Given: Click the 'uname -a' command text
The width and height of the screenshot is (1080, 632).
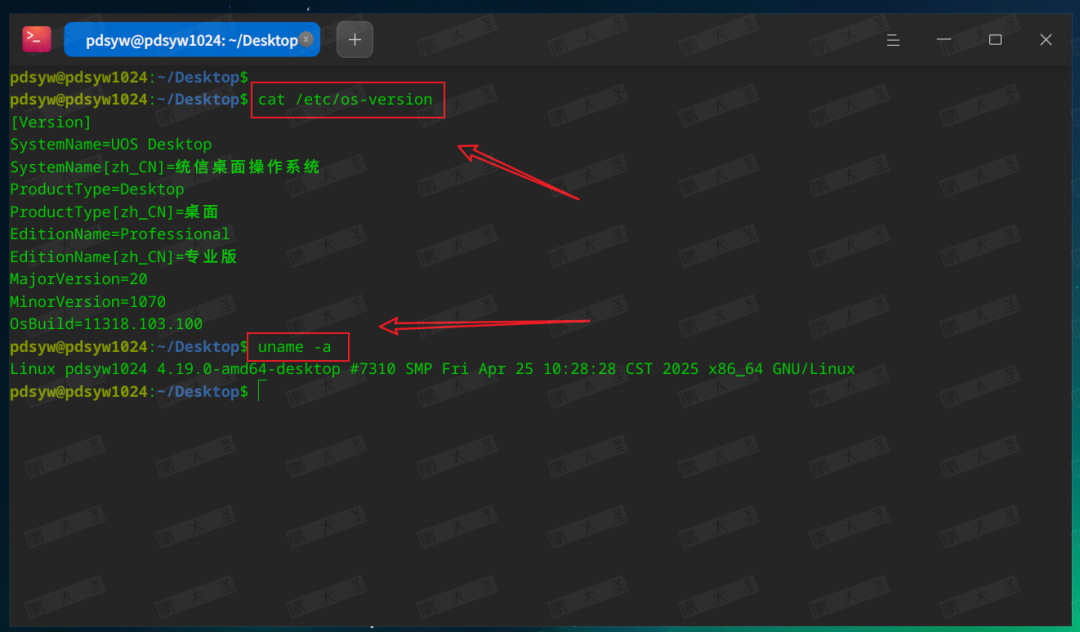Looking at the screenshot, I should tap(294, 347).
